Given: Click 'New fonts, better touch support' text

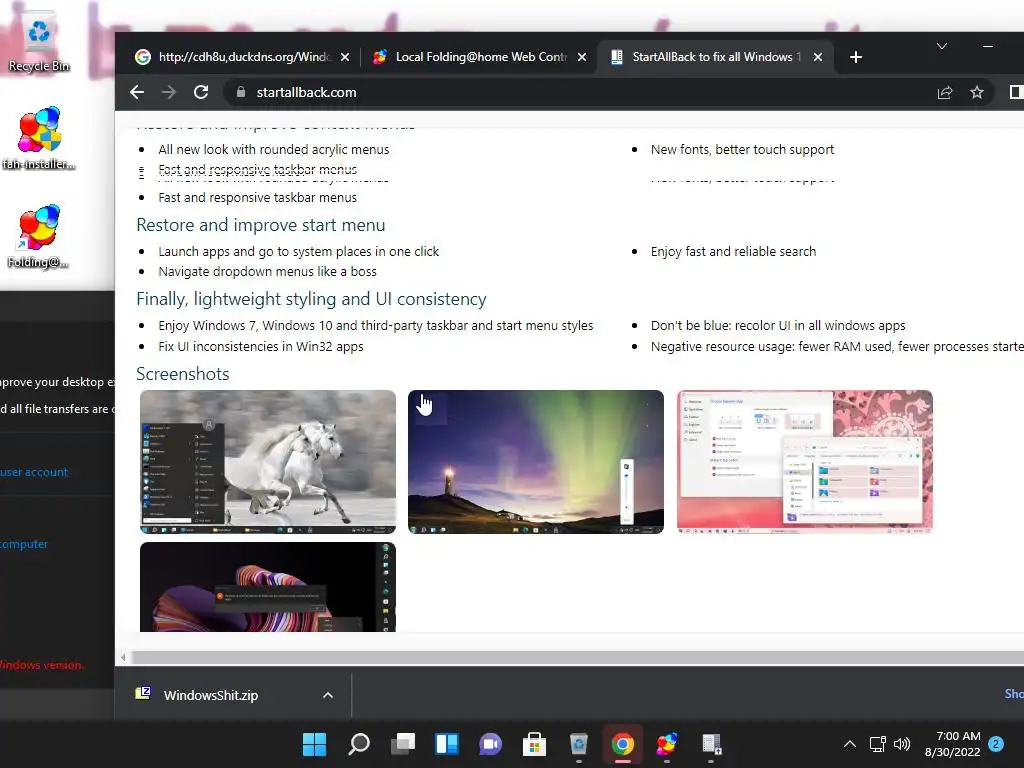Looking at the screenshot, I should pos(742,150).
